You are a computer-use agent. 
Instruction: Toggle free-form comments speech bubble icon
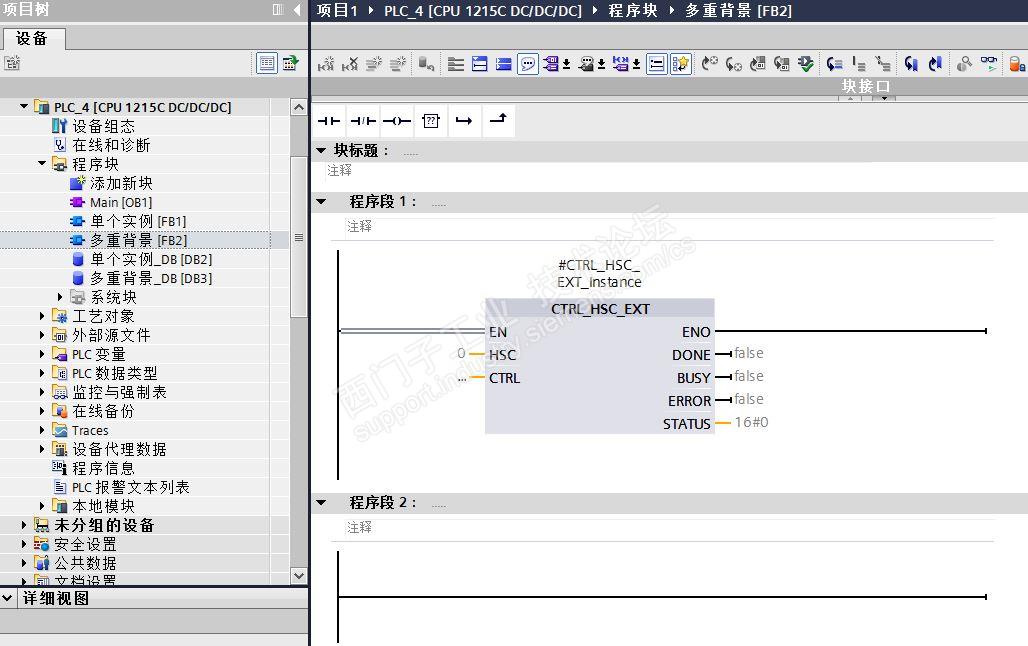pyautogui.click(x=527, y=64)
